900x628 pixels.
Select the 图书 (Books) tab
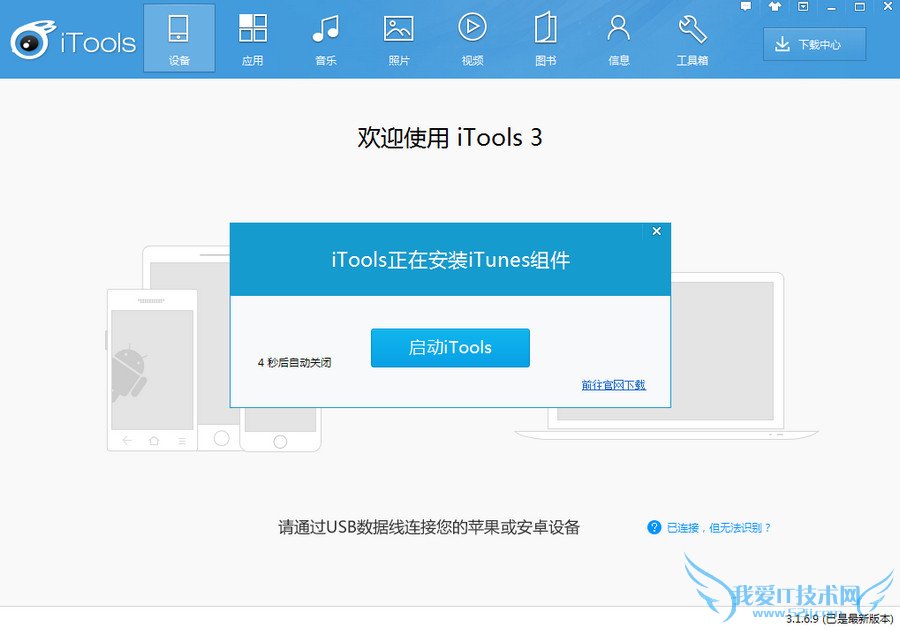coord(545,38)
